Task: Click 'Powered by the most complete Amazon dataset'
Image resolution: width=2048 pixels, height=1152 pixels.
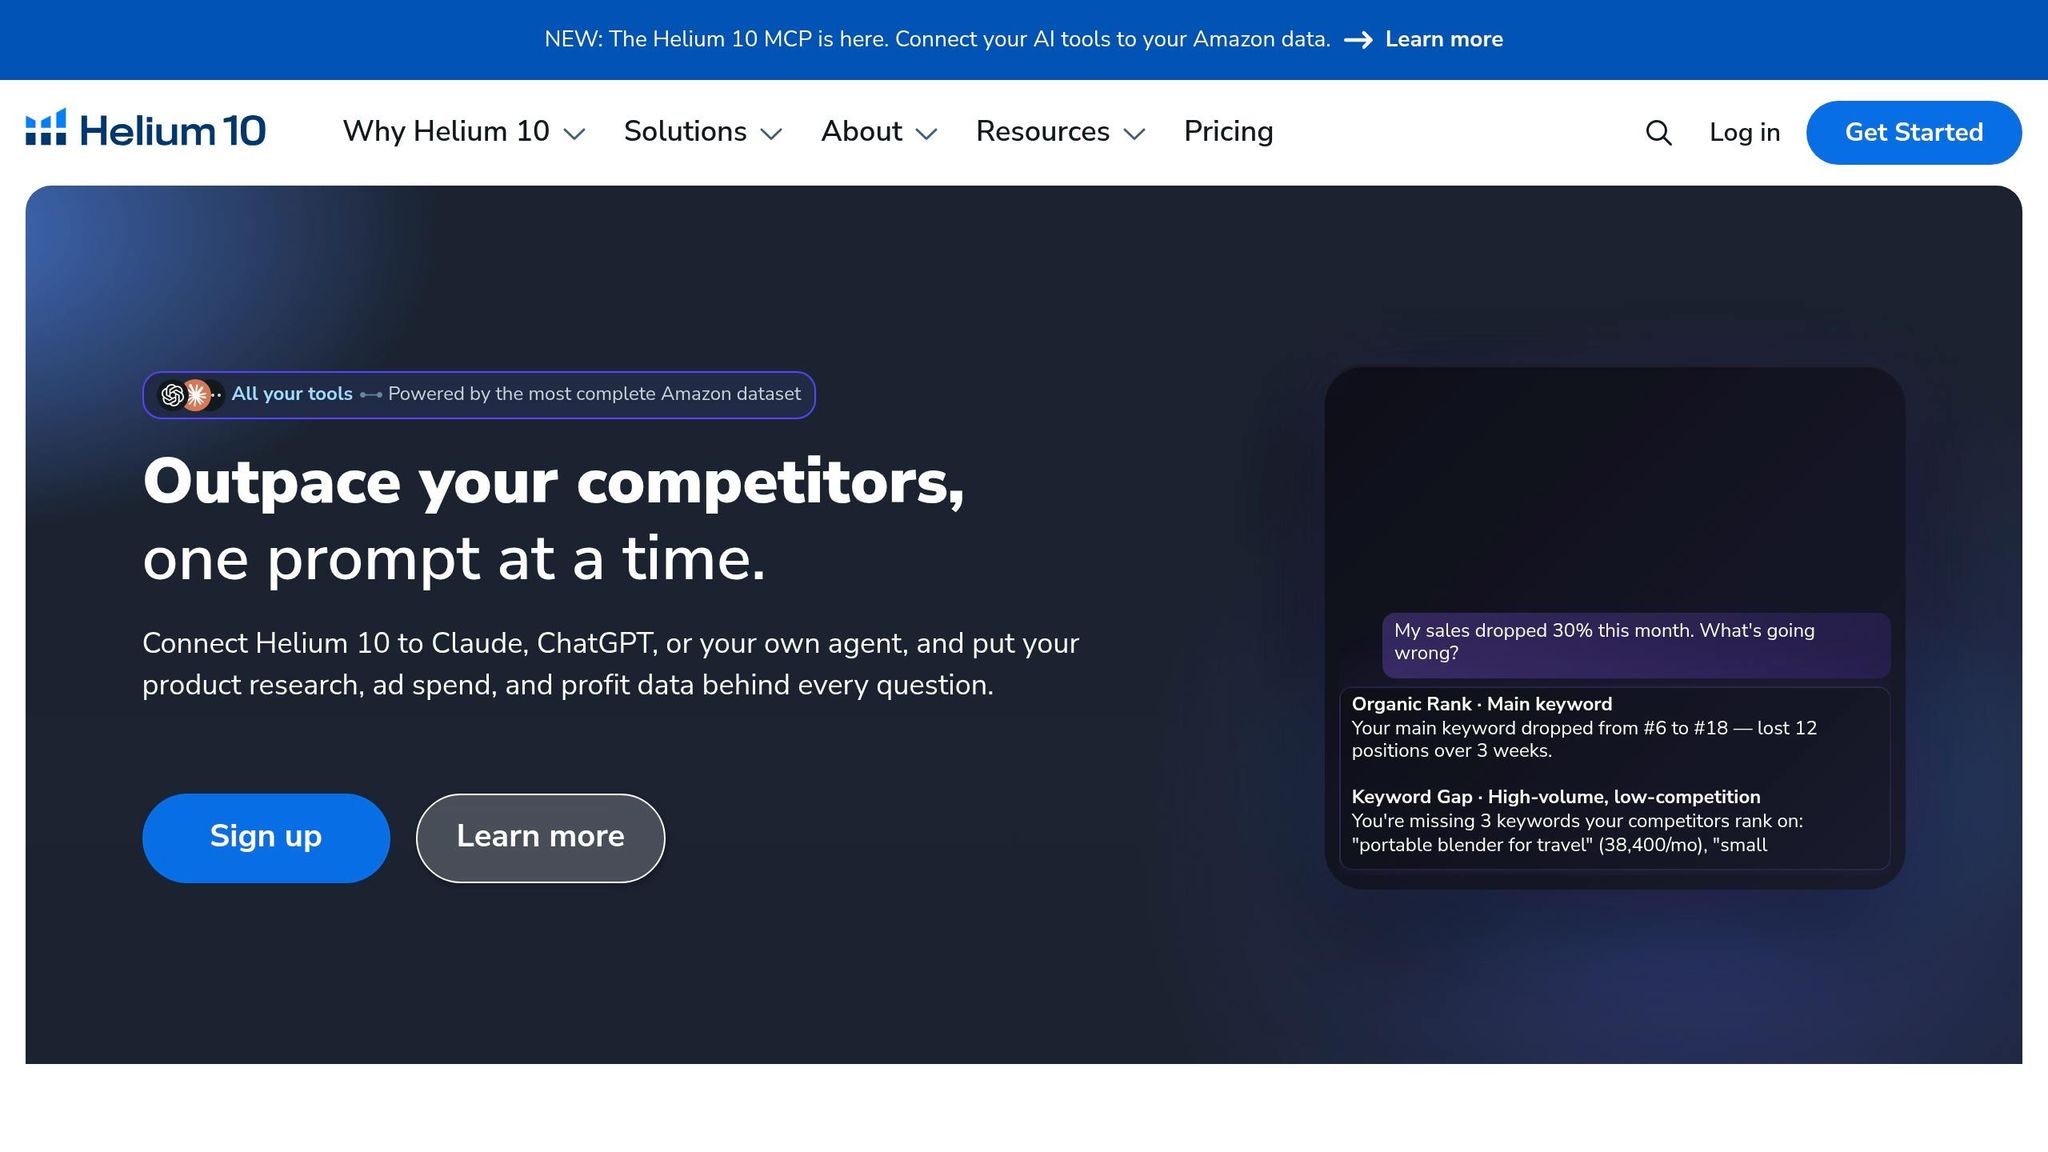Action: [x=594, y=394]
